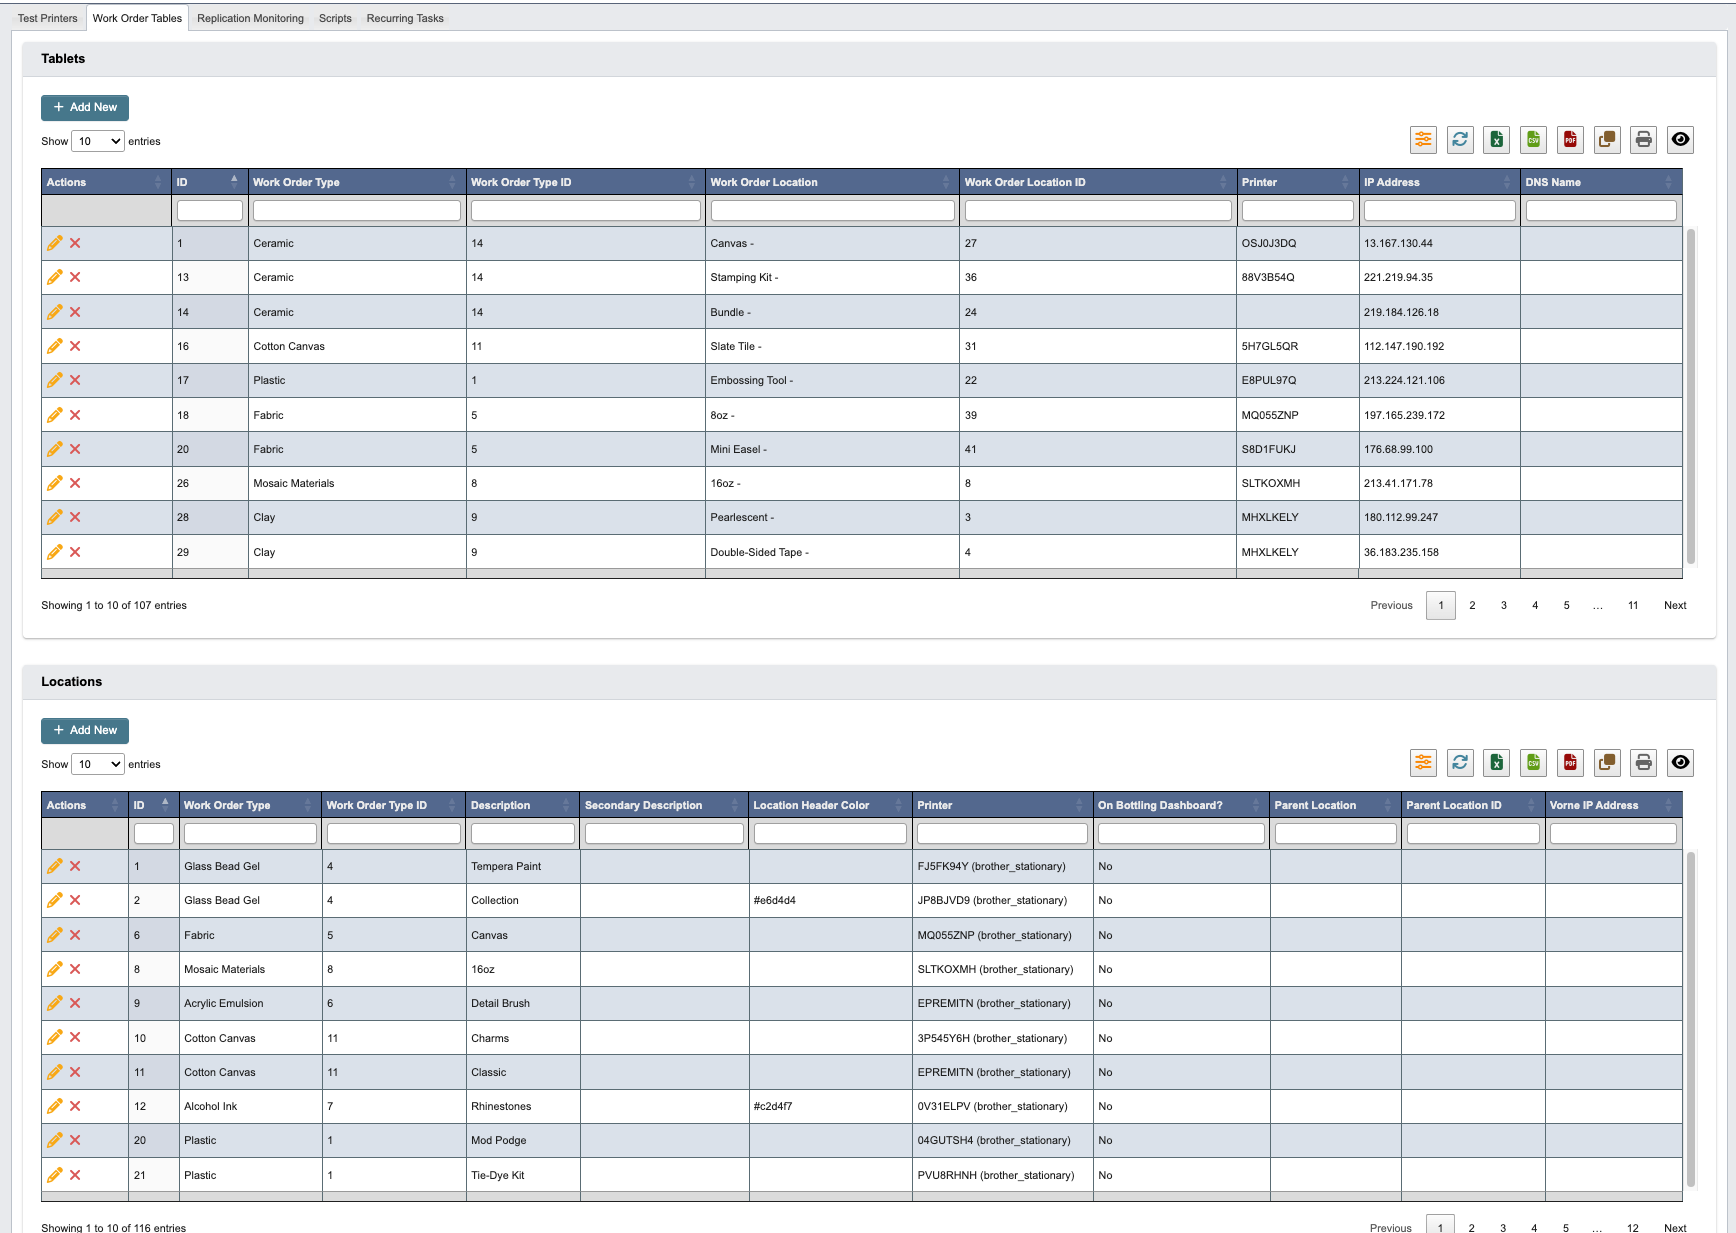Sort Locations by Location Header Color
This screenshot has width=1736, height=1233.
(x=830, y=805)
